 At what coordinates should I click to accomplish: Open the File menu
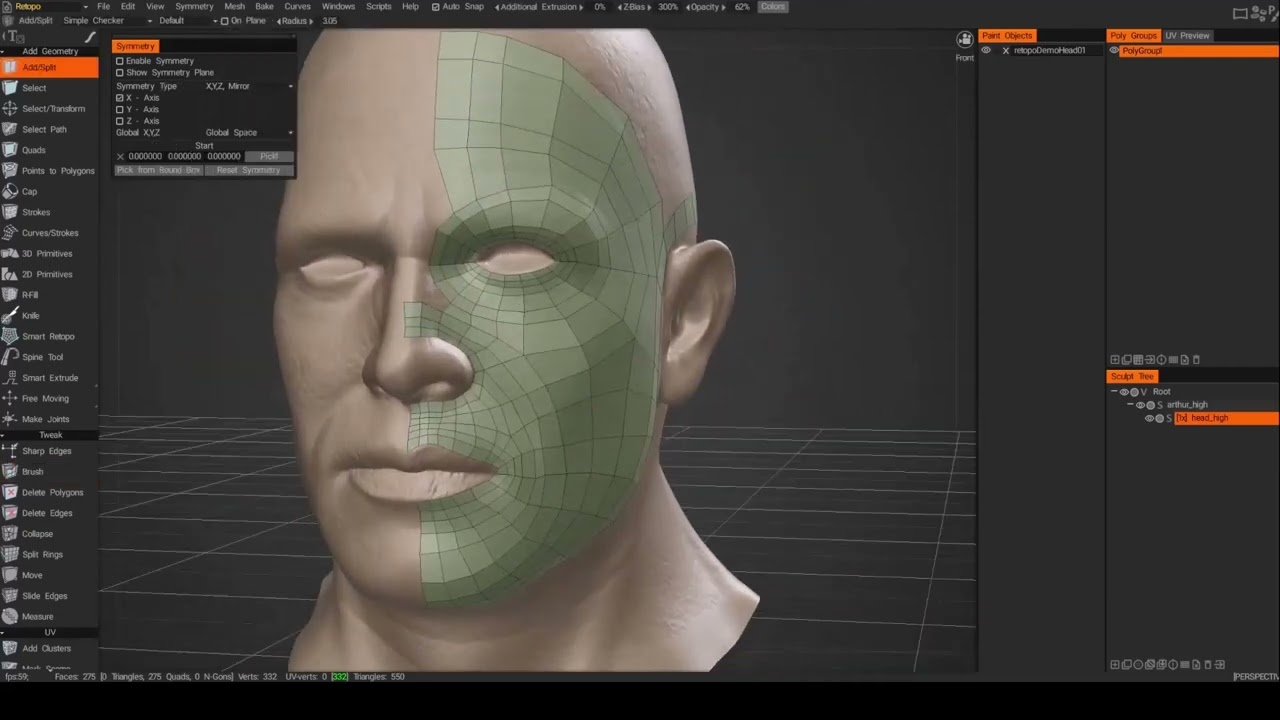[104, 7]
